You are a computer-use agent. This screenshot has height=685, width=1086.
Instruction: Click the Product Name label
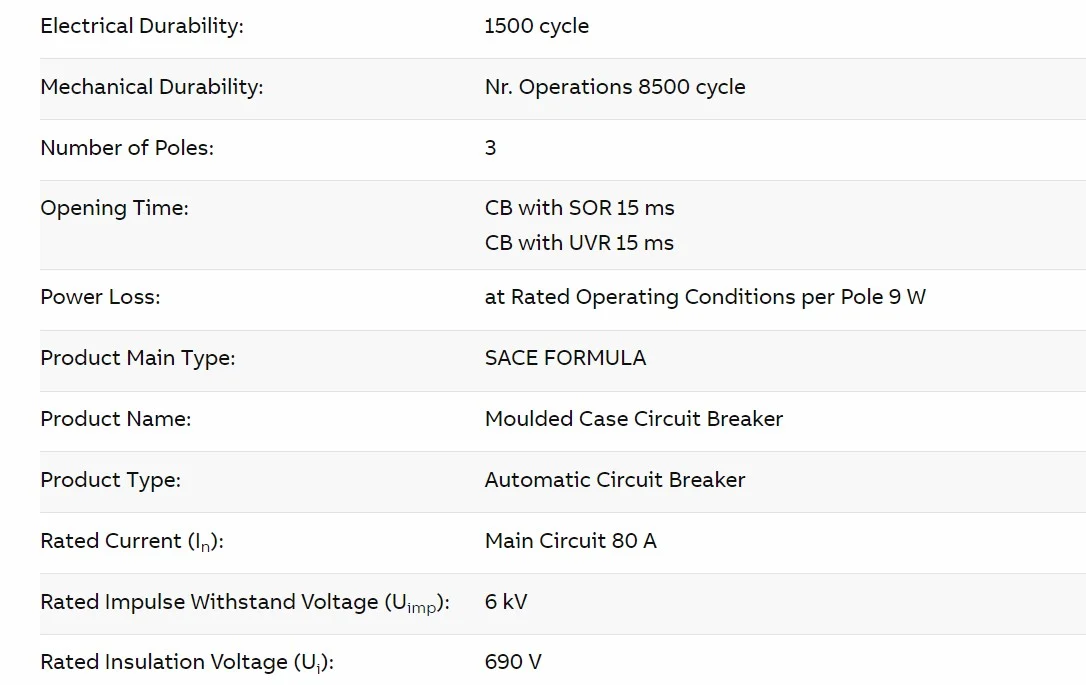(x=115, y=420)
